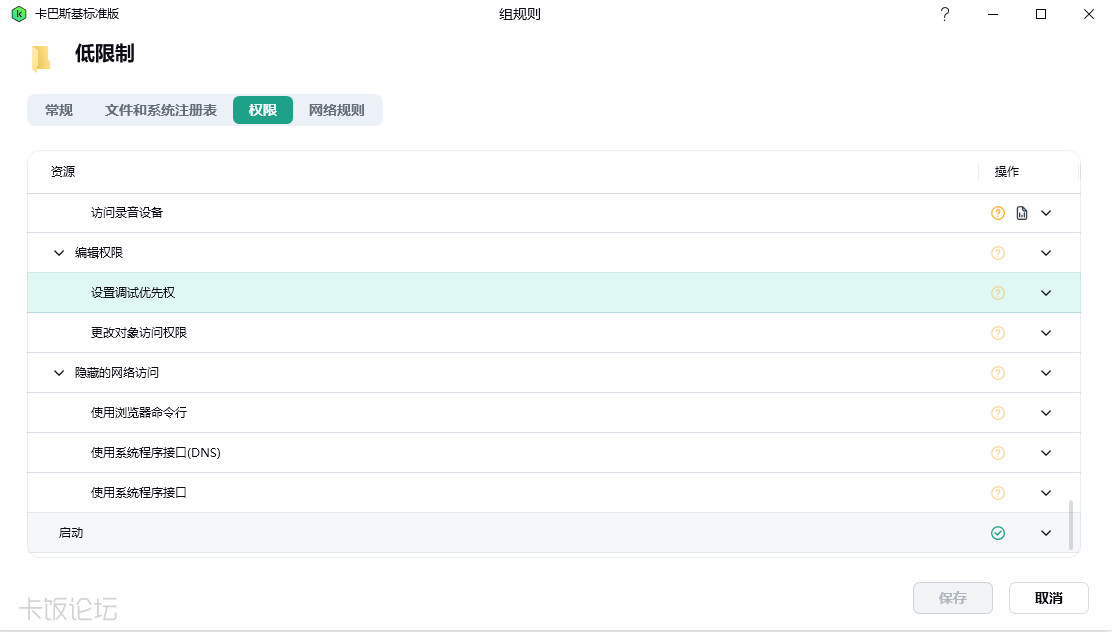Collapse the 隐藏的网络访问 group
This screenshot has width=1112, height=632.
[59, 372]
